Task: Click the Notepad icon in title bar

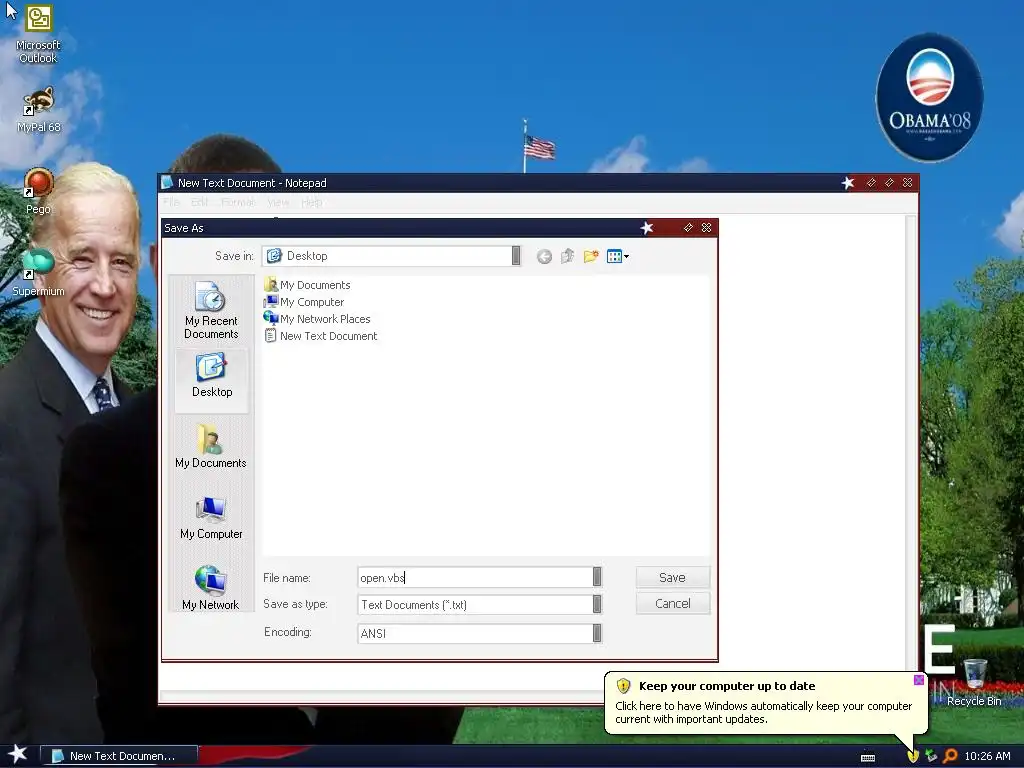Action: 167,183
